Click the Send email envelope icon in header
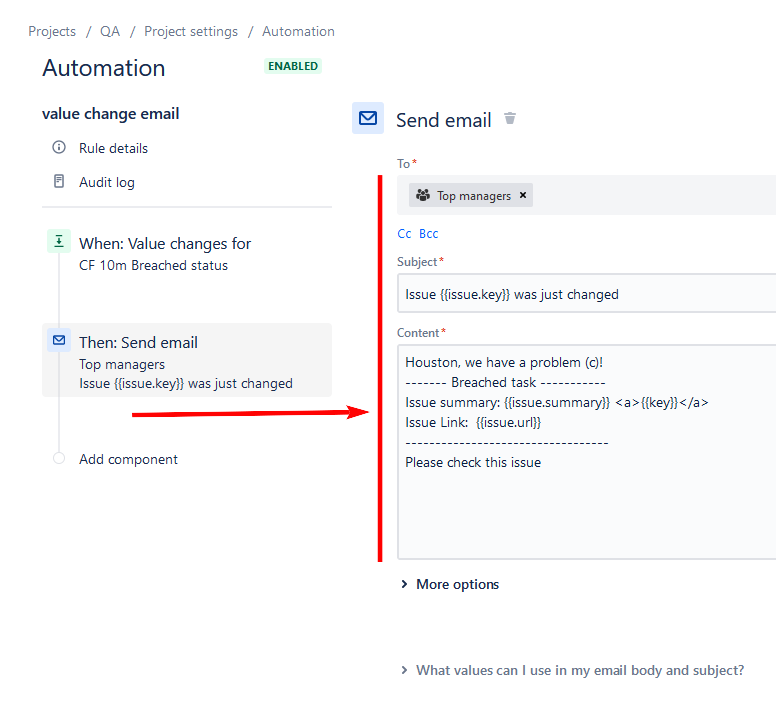The image size is (776, 706). pos(368,118)
